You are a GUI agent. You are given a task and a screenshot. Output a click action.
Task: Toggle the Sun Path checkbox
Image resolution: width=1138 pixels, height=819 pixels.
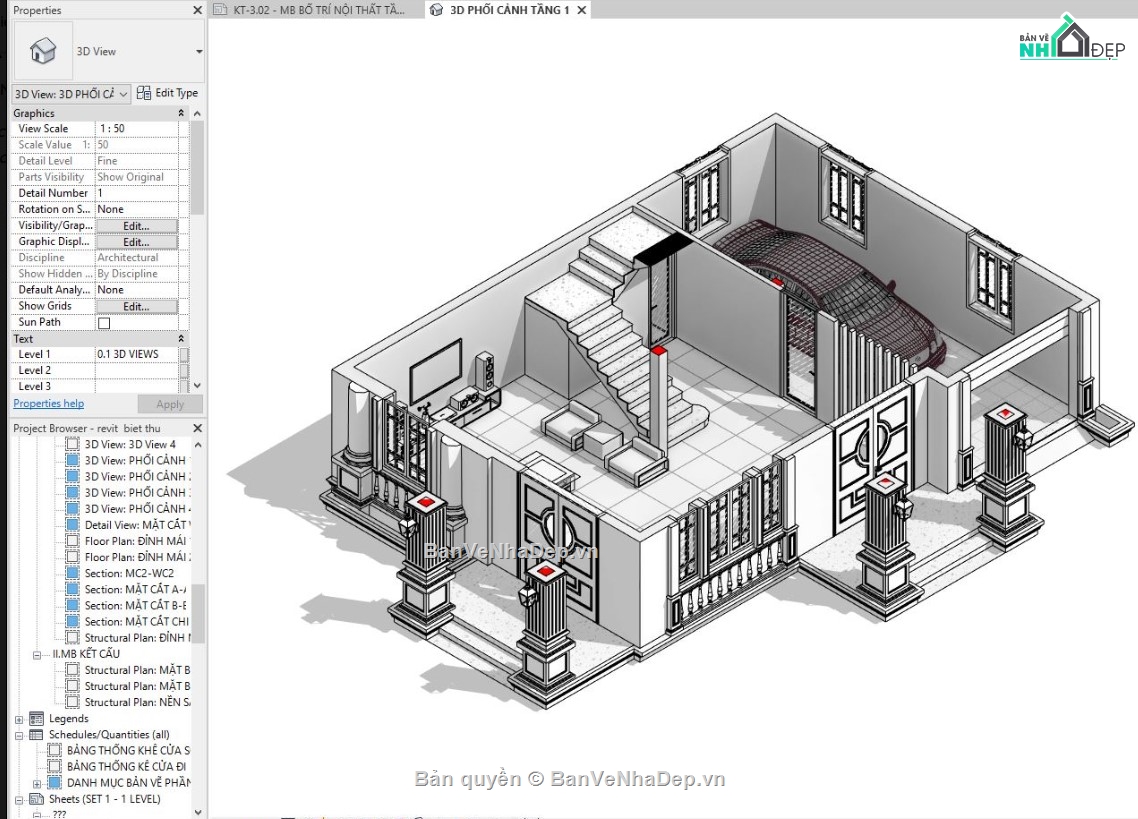coord(104,322)
